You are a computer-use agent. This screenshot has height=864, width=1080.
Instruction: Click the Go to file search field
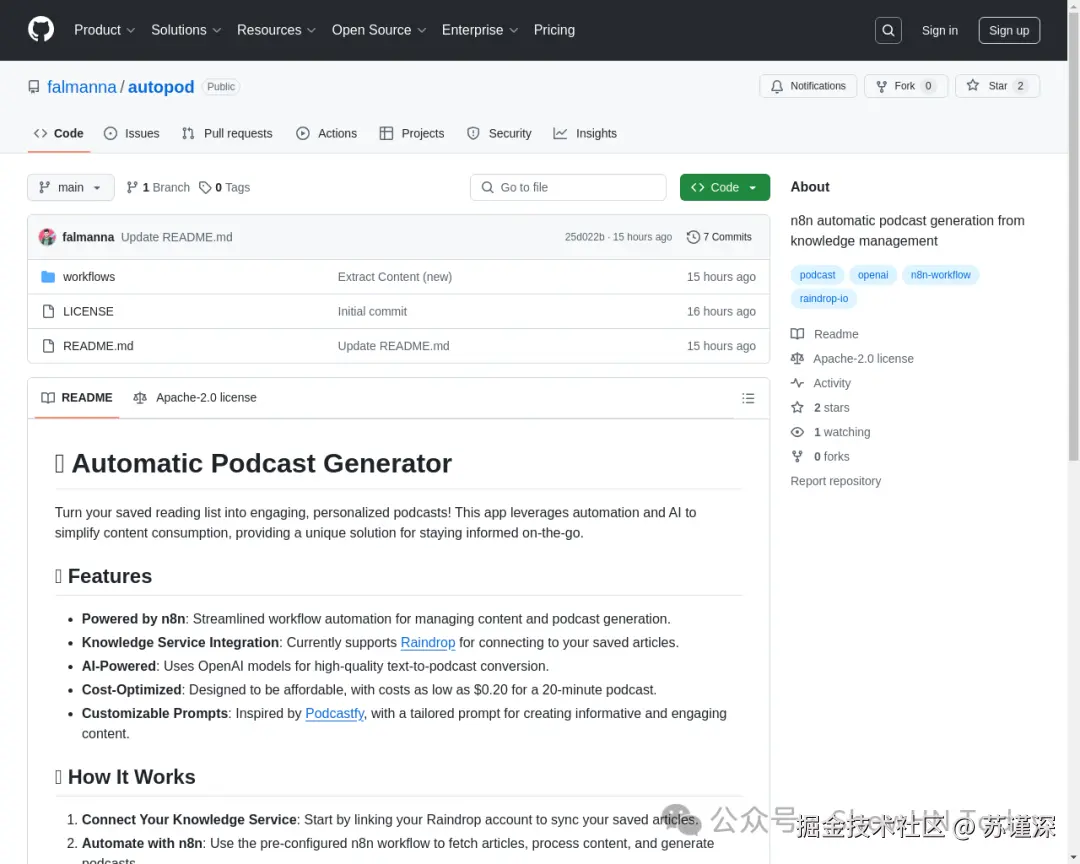point(568,187)
